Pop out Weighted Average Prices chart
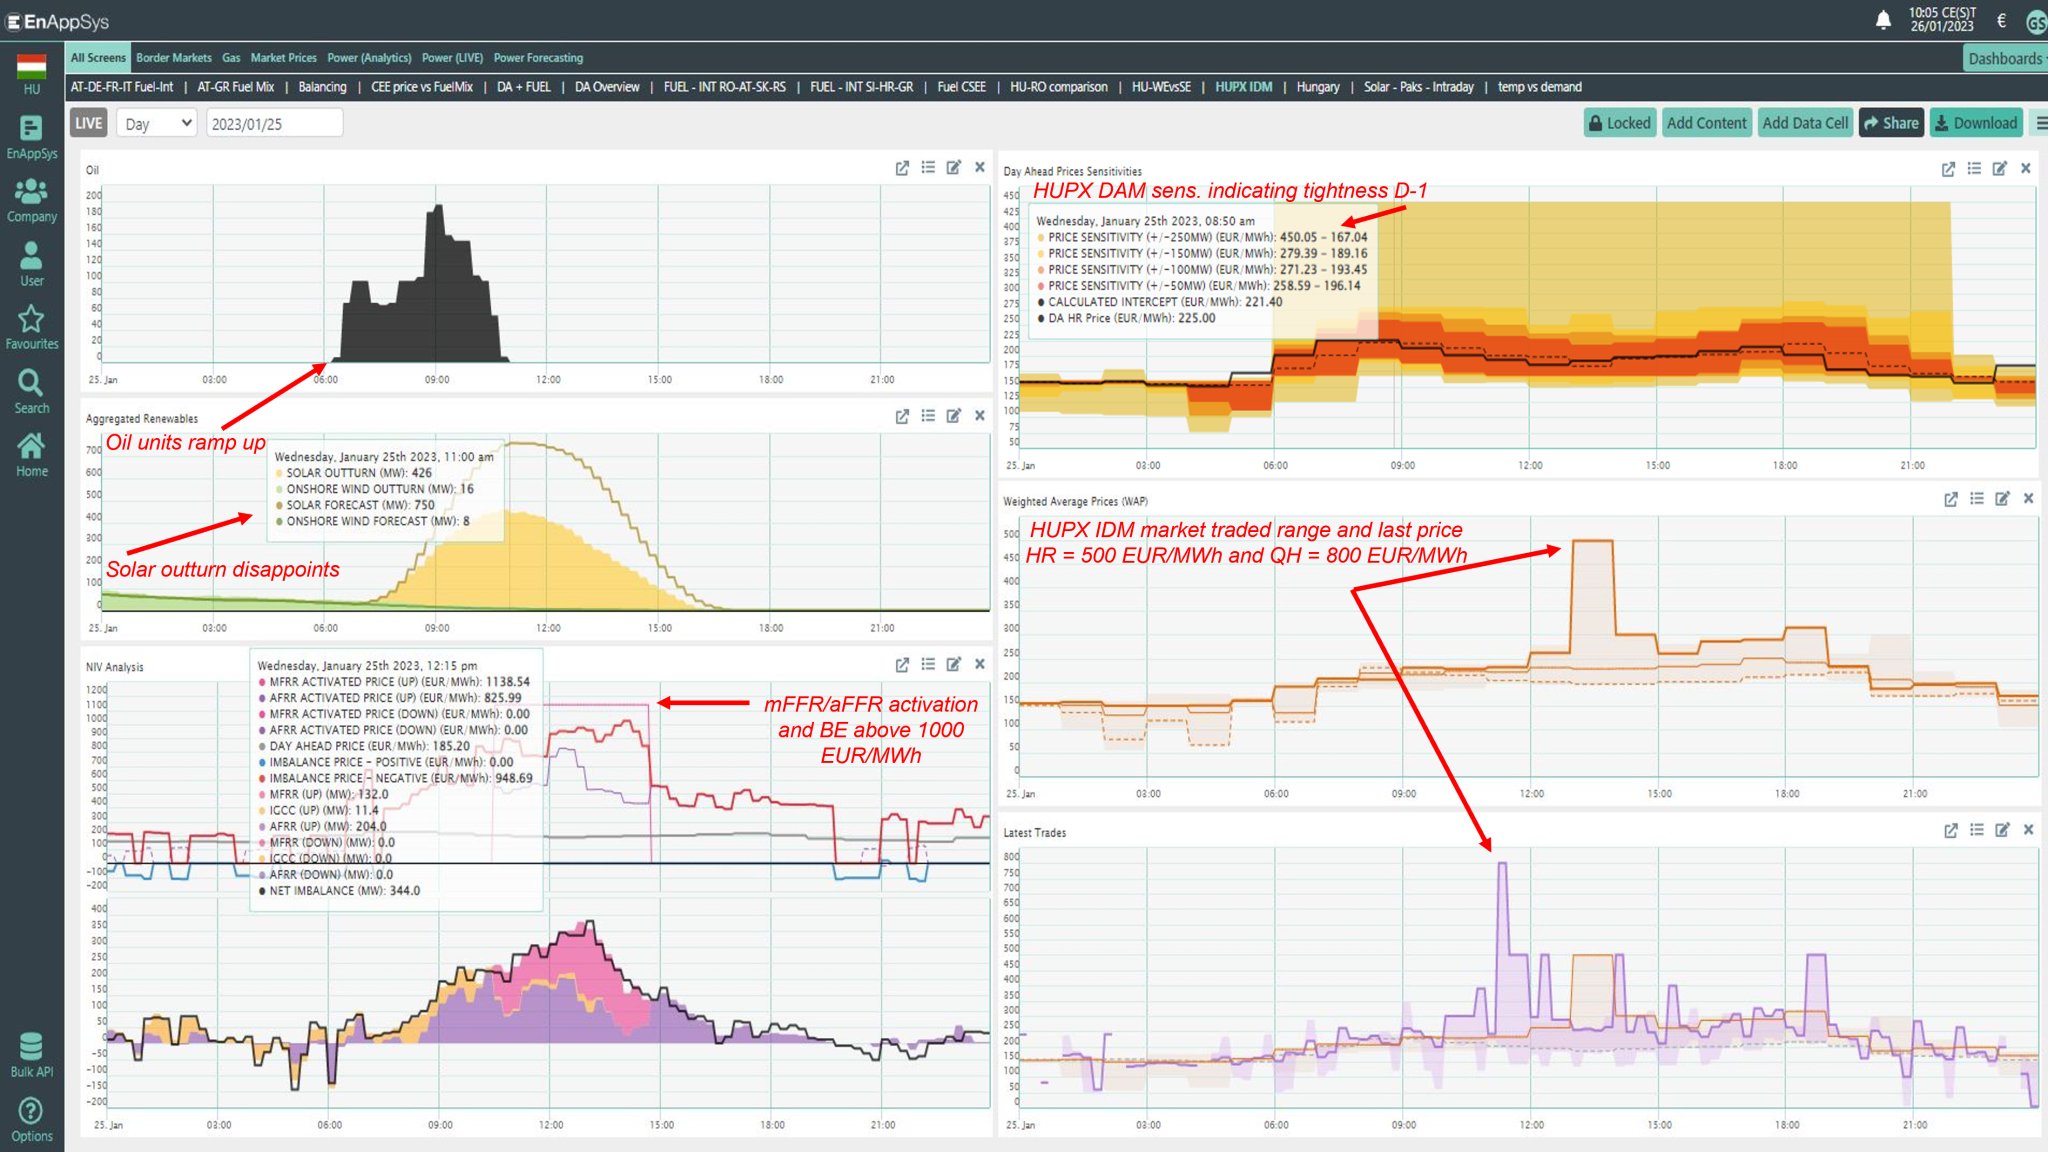This screenshot has height=1152, width=2048. pos(1951,499)
